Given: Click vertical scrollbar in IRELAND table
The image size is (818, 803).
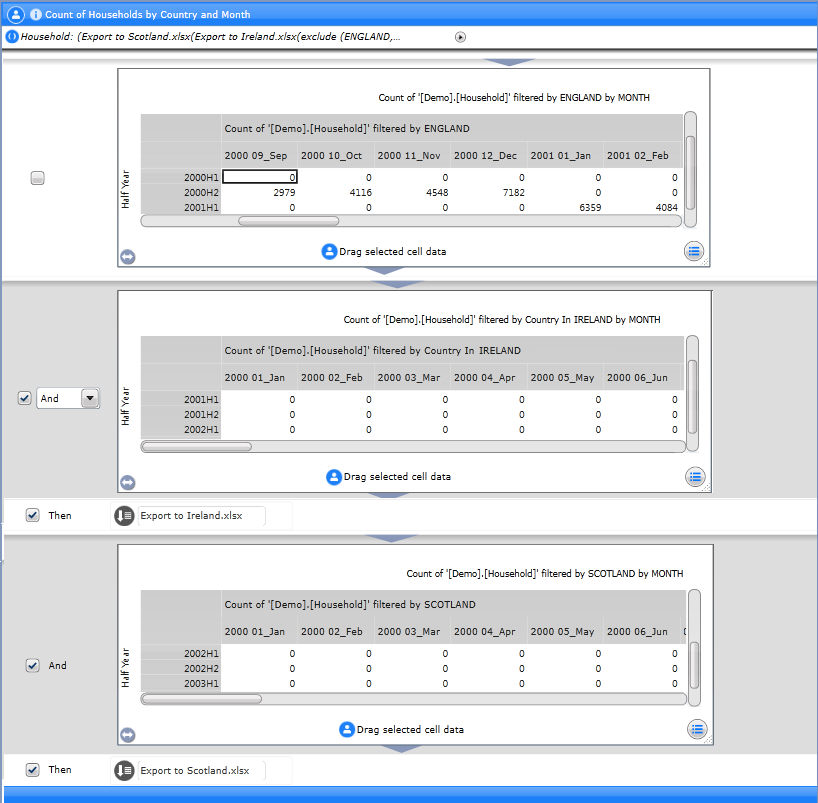Looking at the screenshot, I should (x=692, y=393).
